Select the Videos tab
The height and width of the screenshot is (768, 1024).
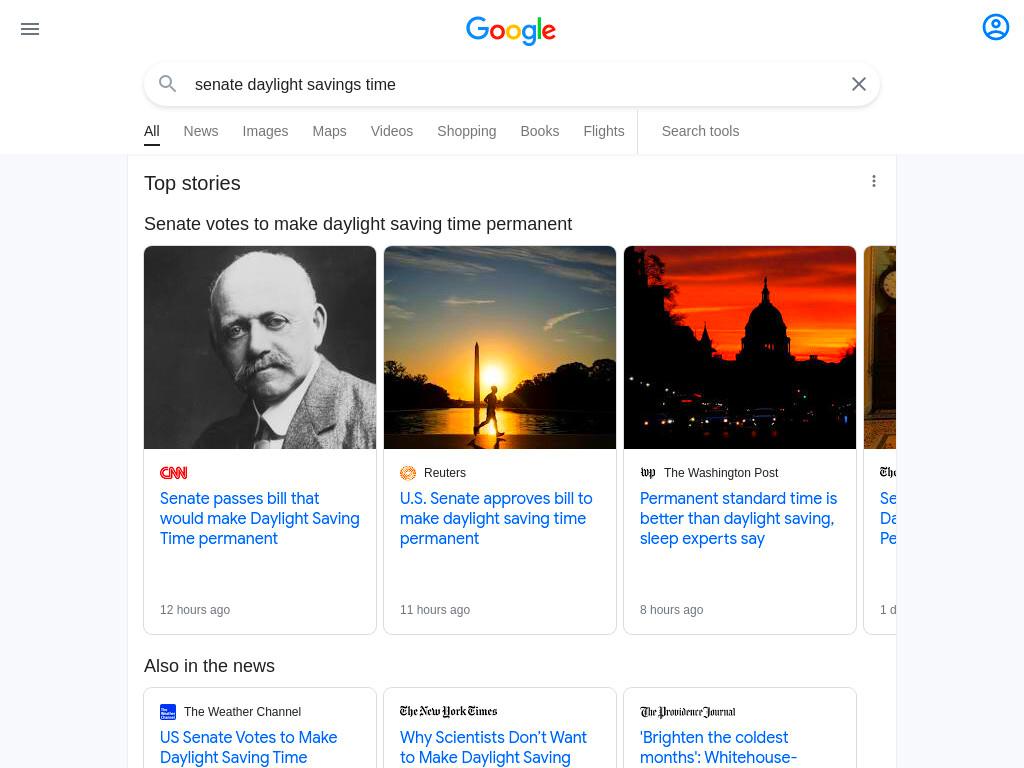pos(392,131)
